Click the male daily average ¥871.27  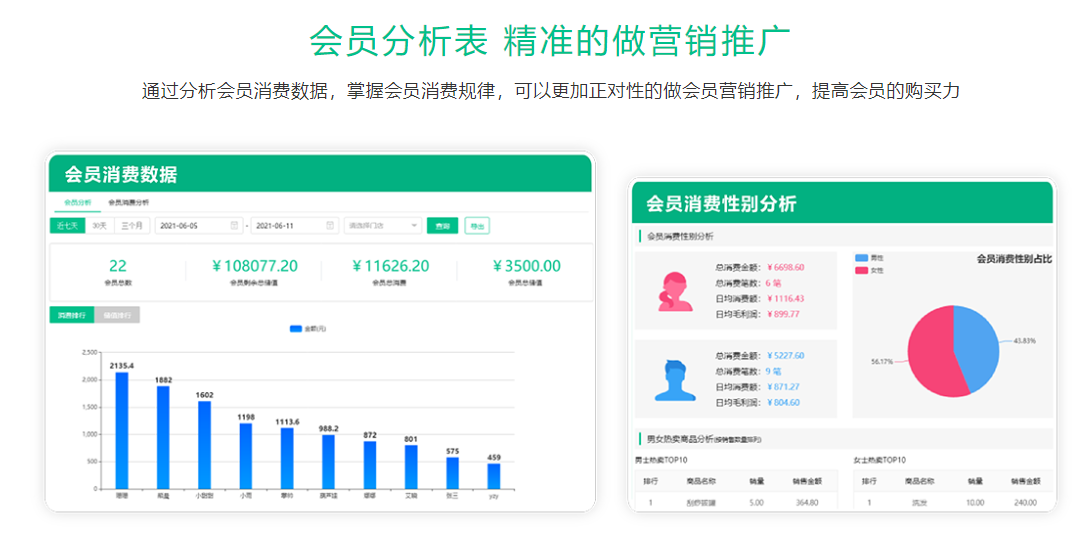coord(783,387)
